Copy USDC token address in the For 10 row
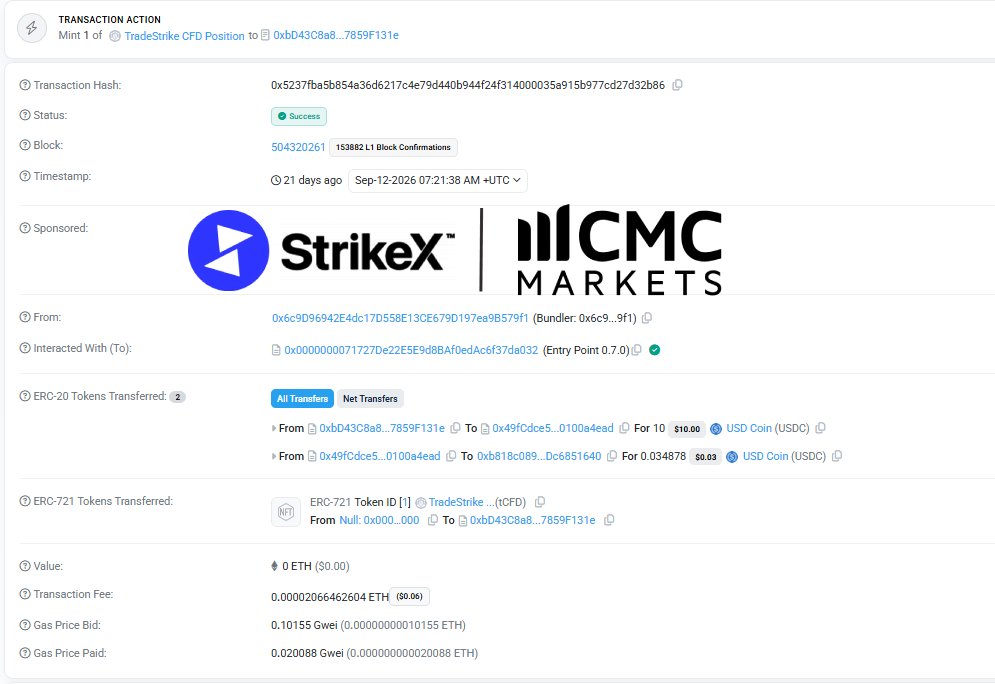995x684 pixels. point(820,428)
